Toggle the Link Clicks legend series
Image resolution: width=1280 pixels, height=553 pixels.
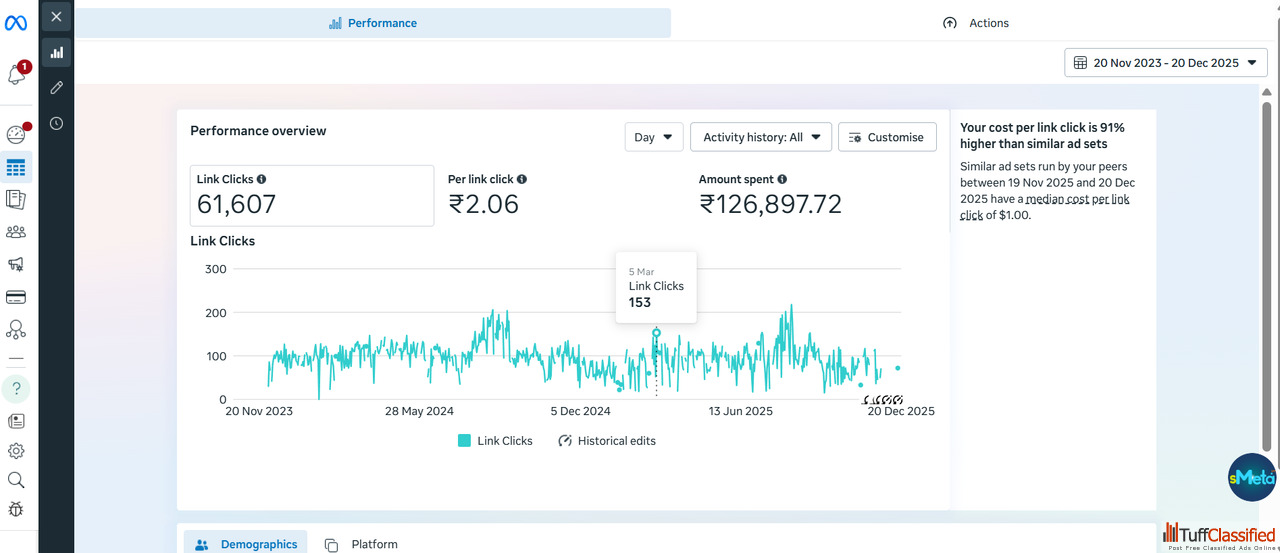pyautogui.click(x=495, y=441)
